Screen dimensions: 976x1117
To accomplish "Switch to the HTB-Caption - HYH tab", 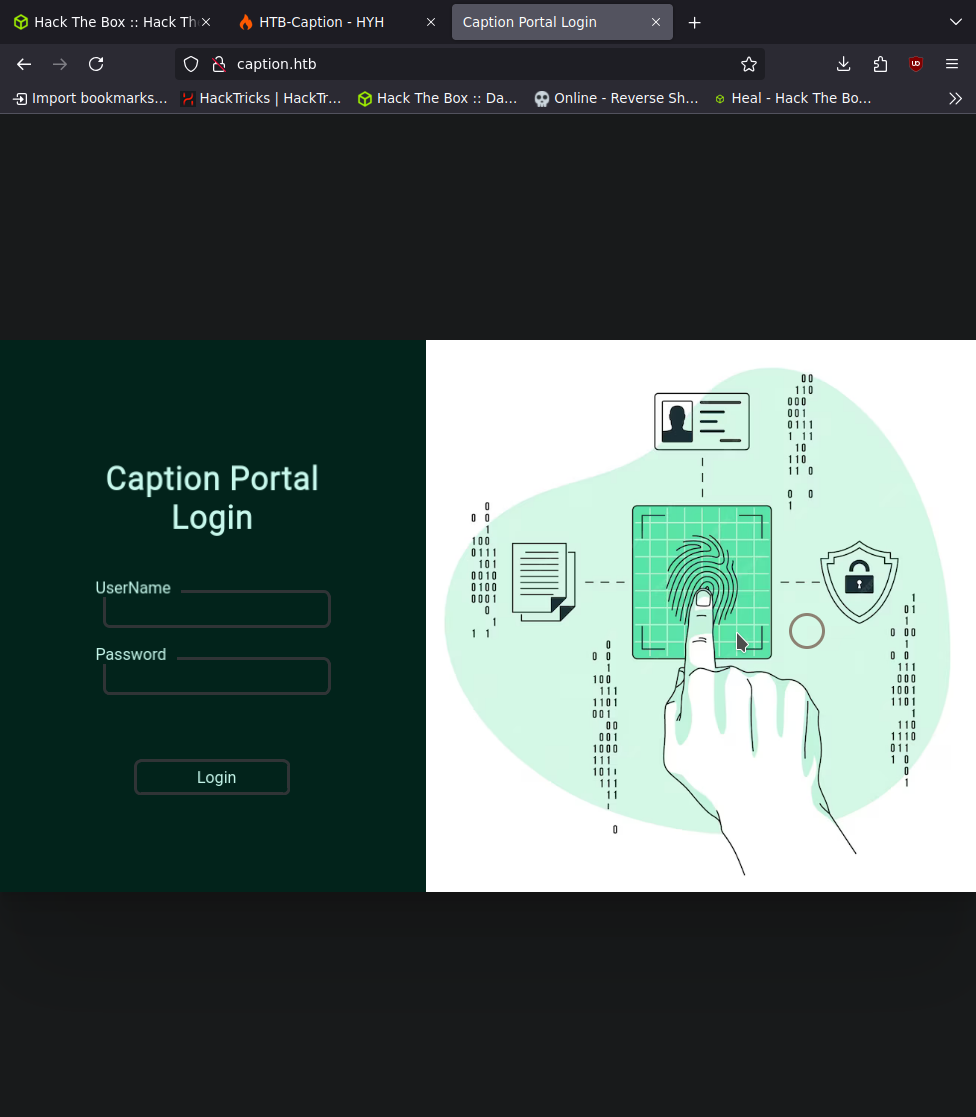I will pos(321,22).
